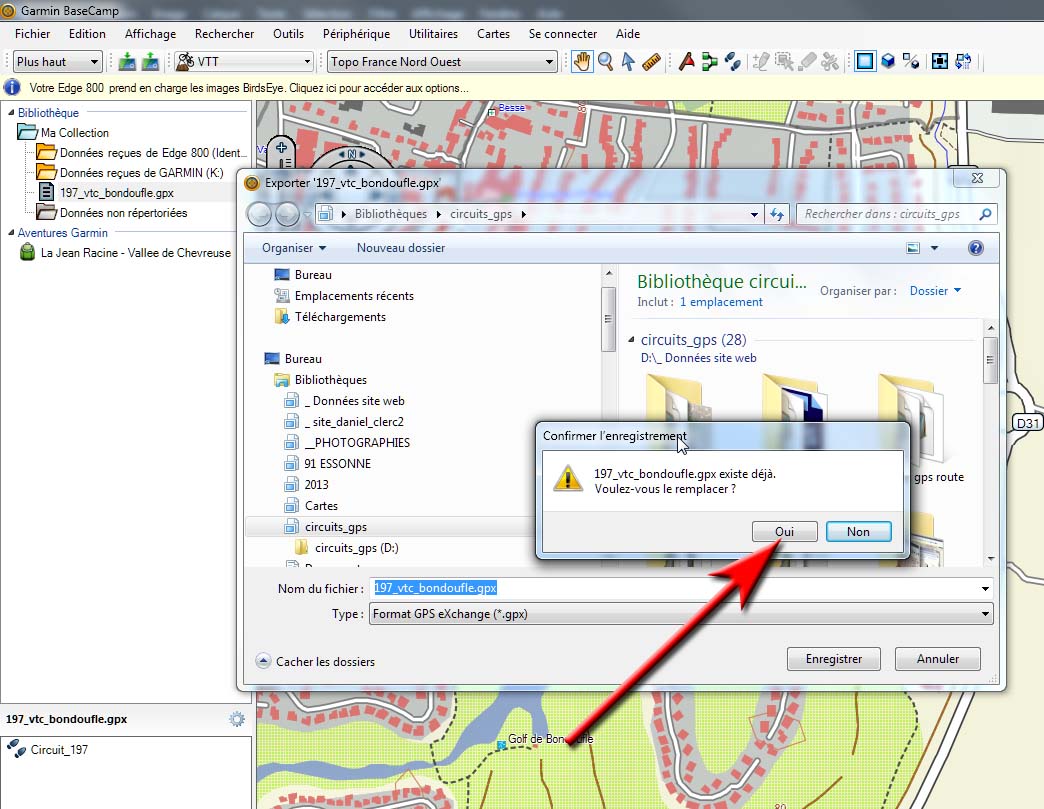Image resolution: width=1044 pixels, height=809 pixels.
Task: Click the refresh icon next to address bar
Action: (777, 214)
